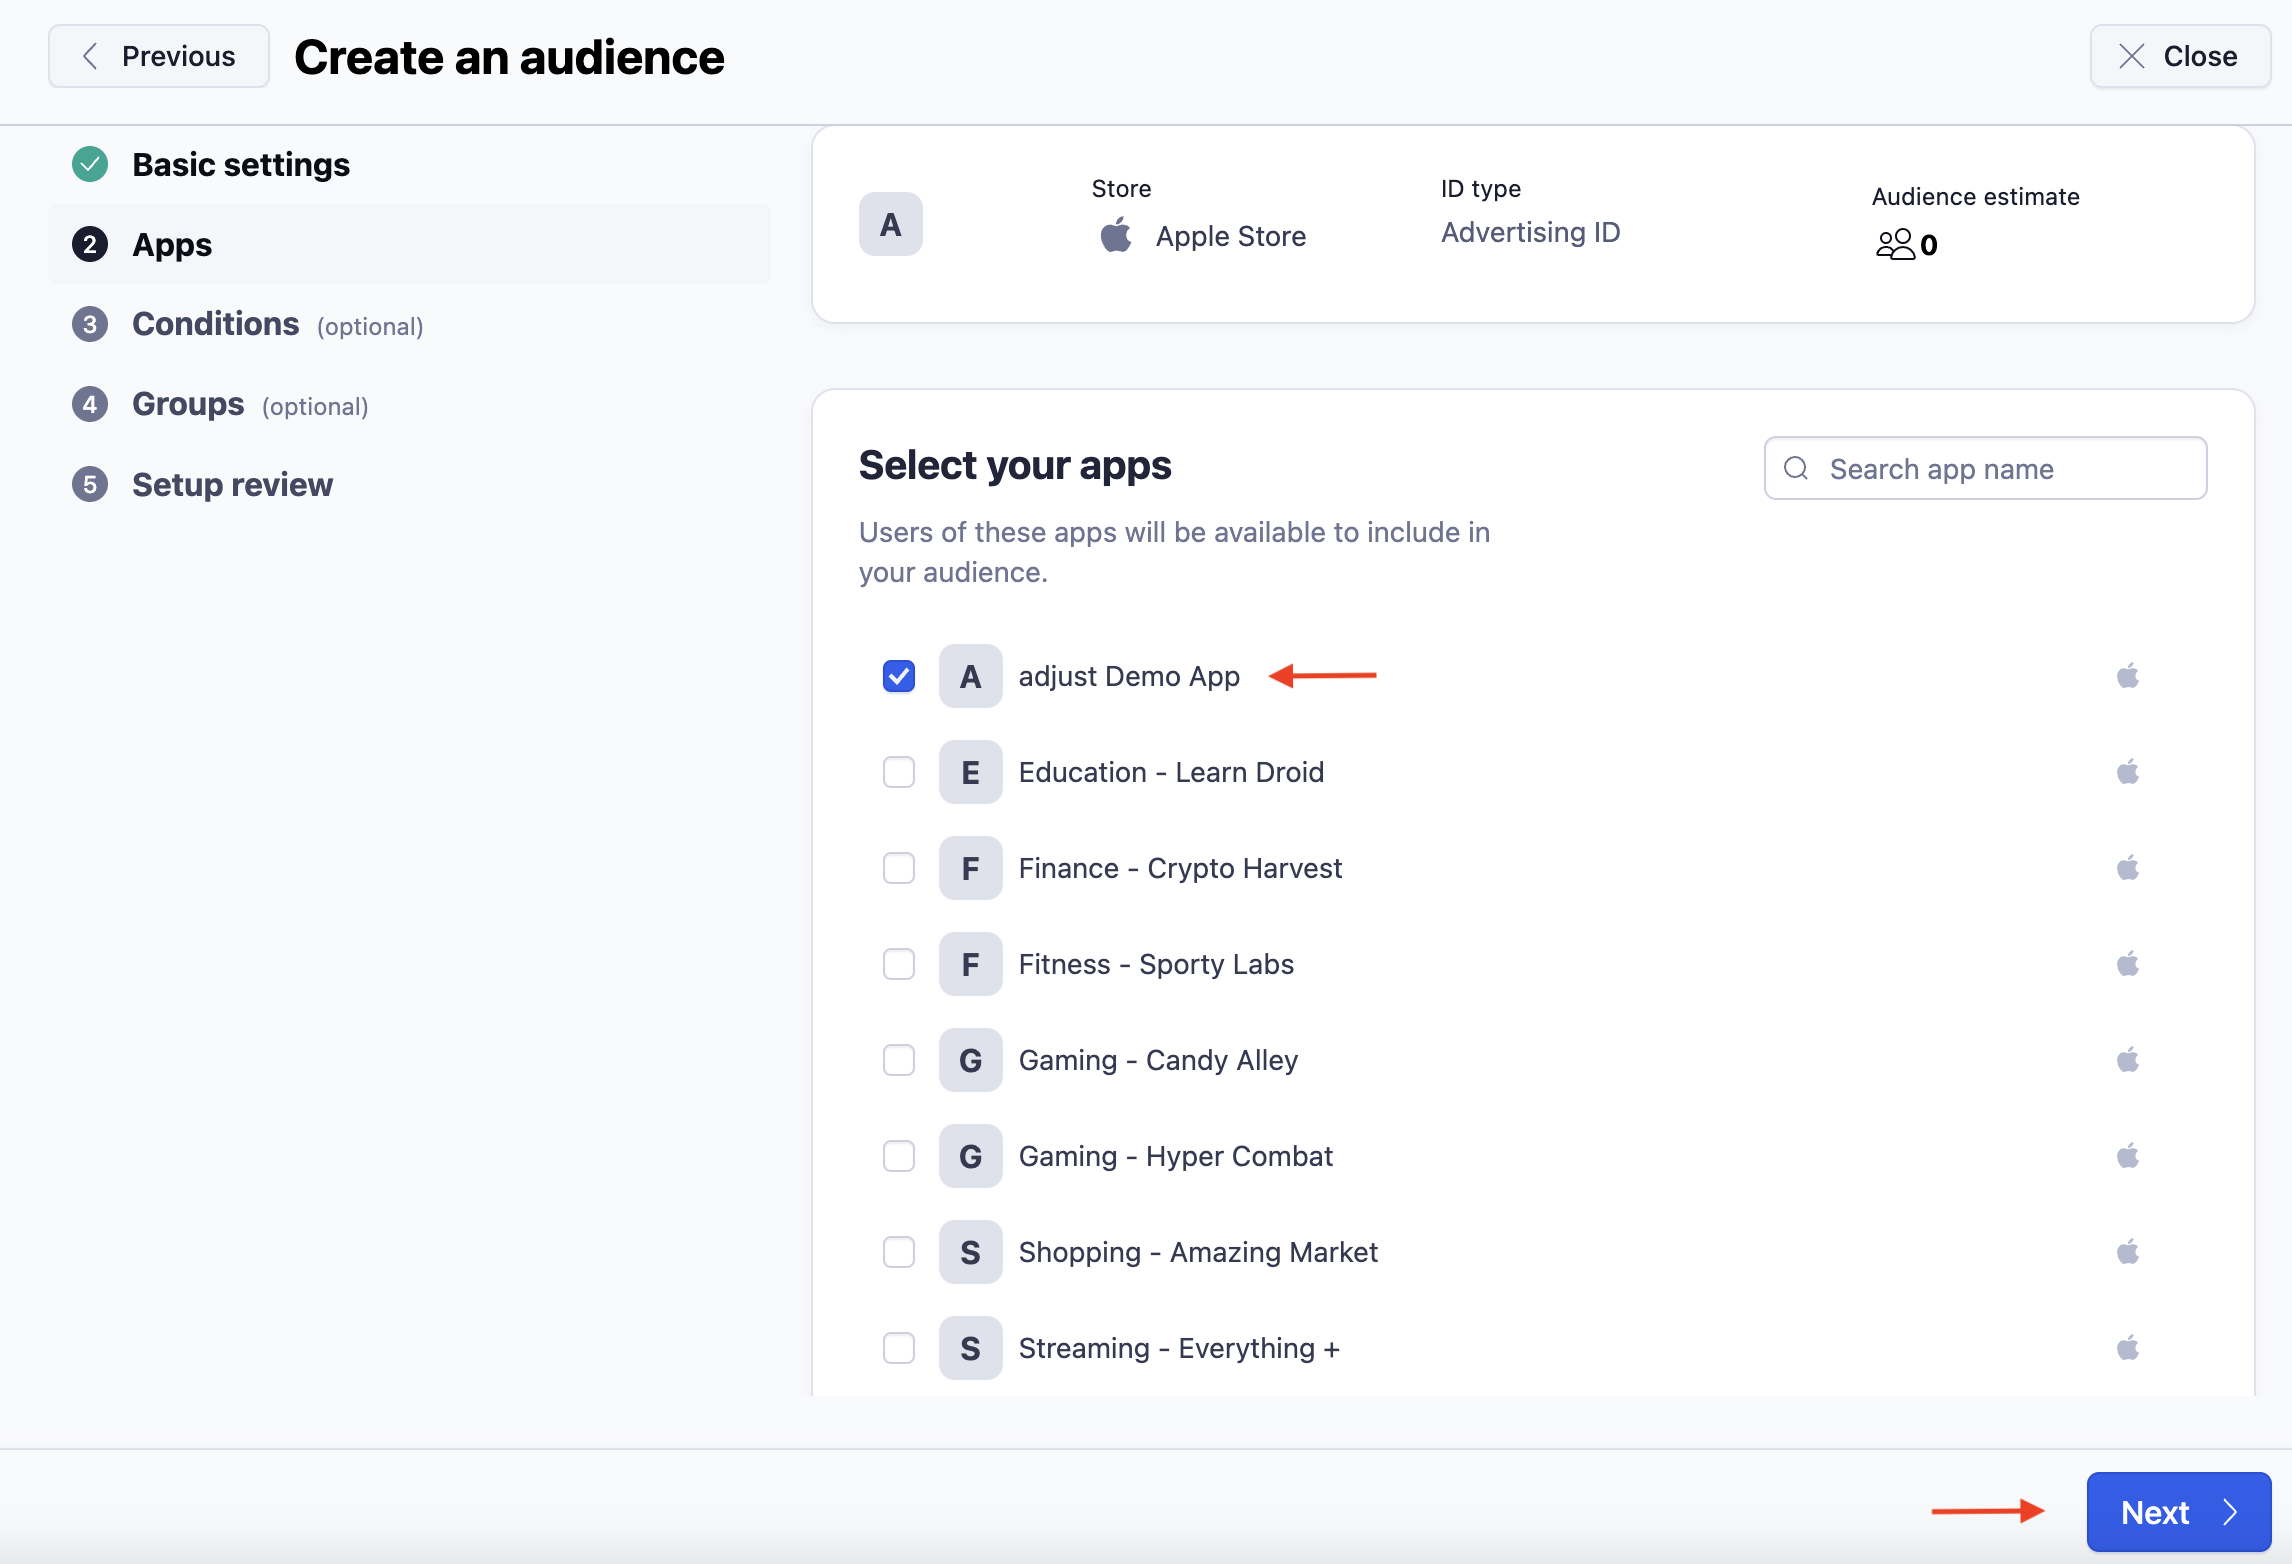The height and width of the screenshot is (1564, 2292).
Task: Click Apple platform icon for Education - Learn Droid
Action: (x=2128, y=772)
